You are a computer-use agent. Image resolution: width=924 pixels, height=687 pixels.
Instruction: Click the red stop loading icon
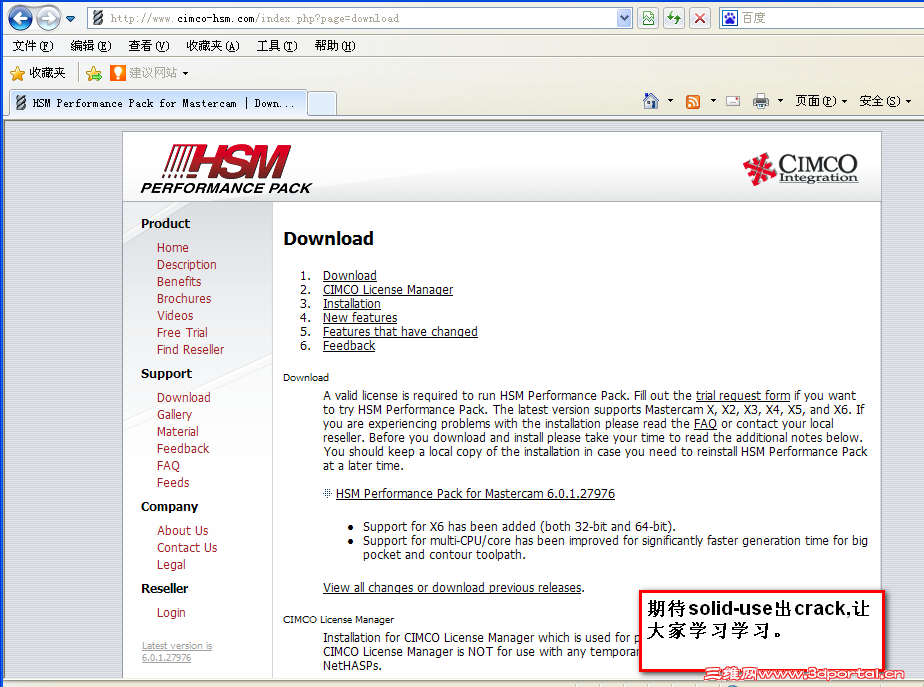tap(699, 18)
